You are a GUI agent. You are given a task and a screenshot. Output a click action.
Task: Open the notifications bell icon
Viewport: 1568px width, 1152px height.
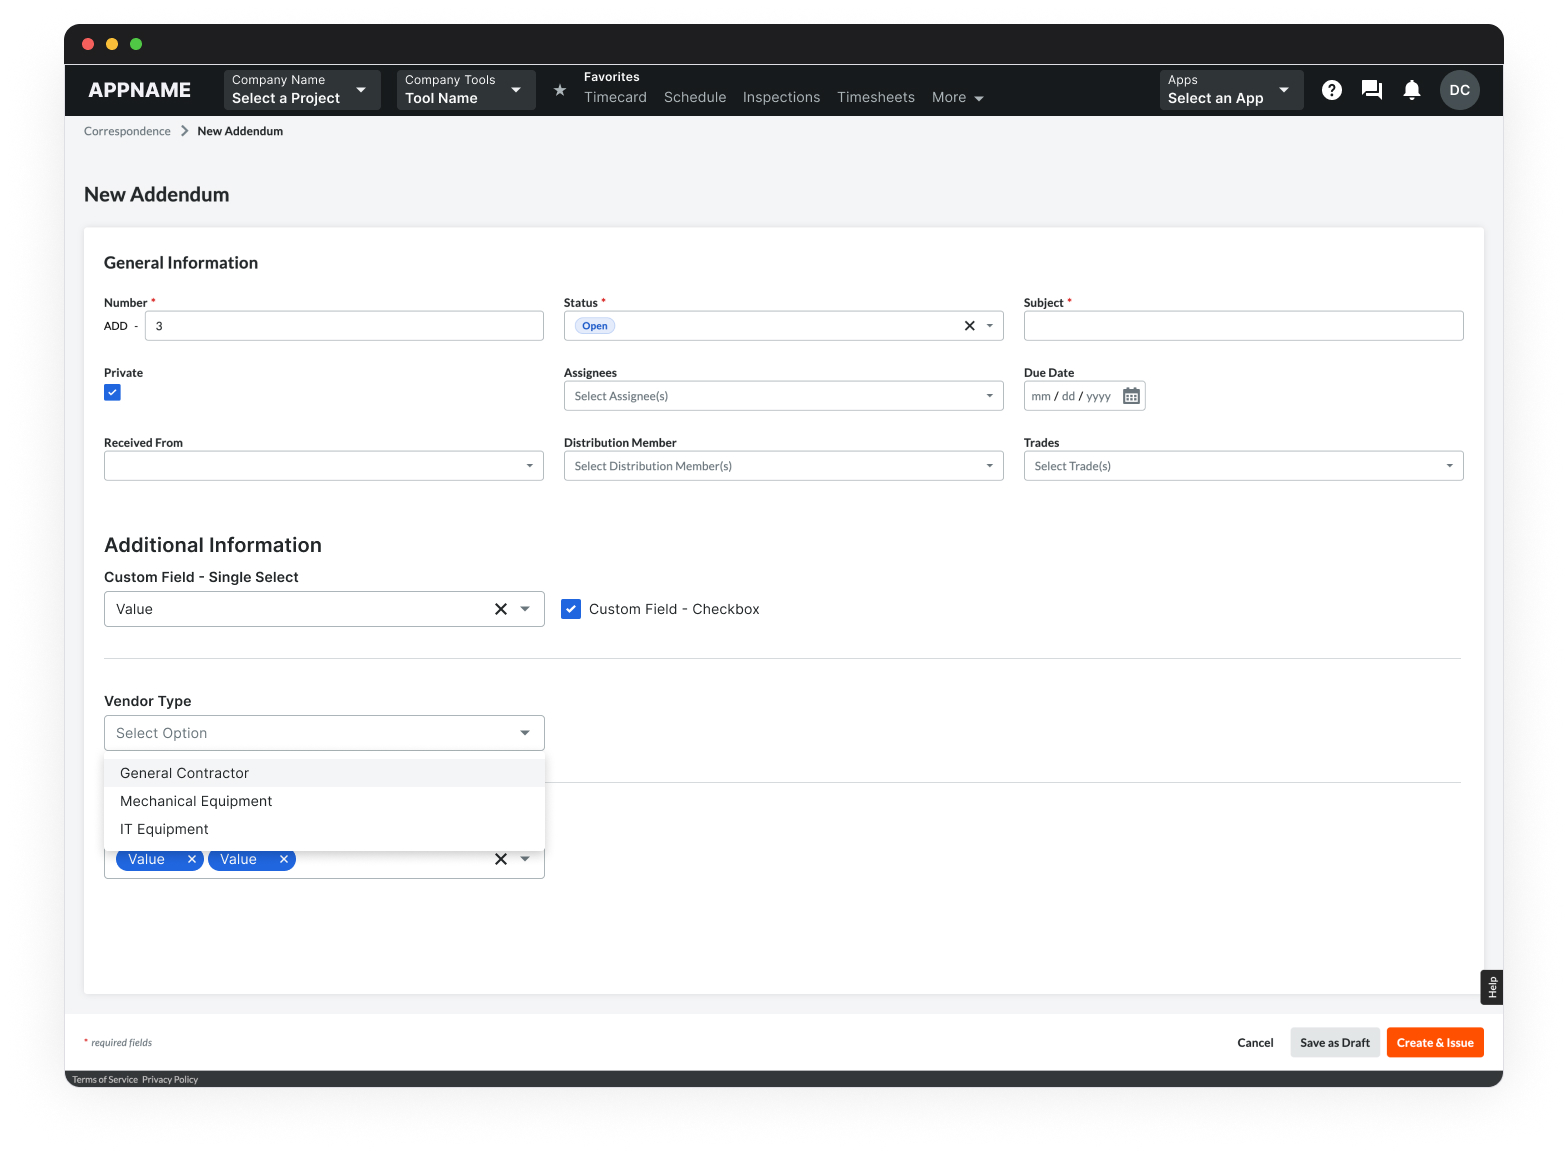(1411, 90)
